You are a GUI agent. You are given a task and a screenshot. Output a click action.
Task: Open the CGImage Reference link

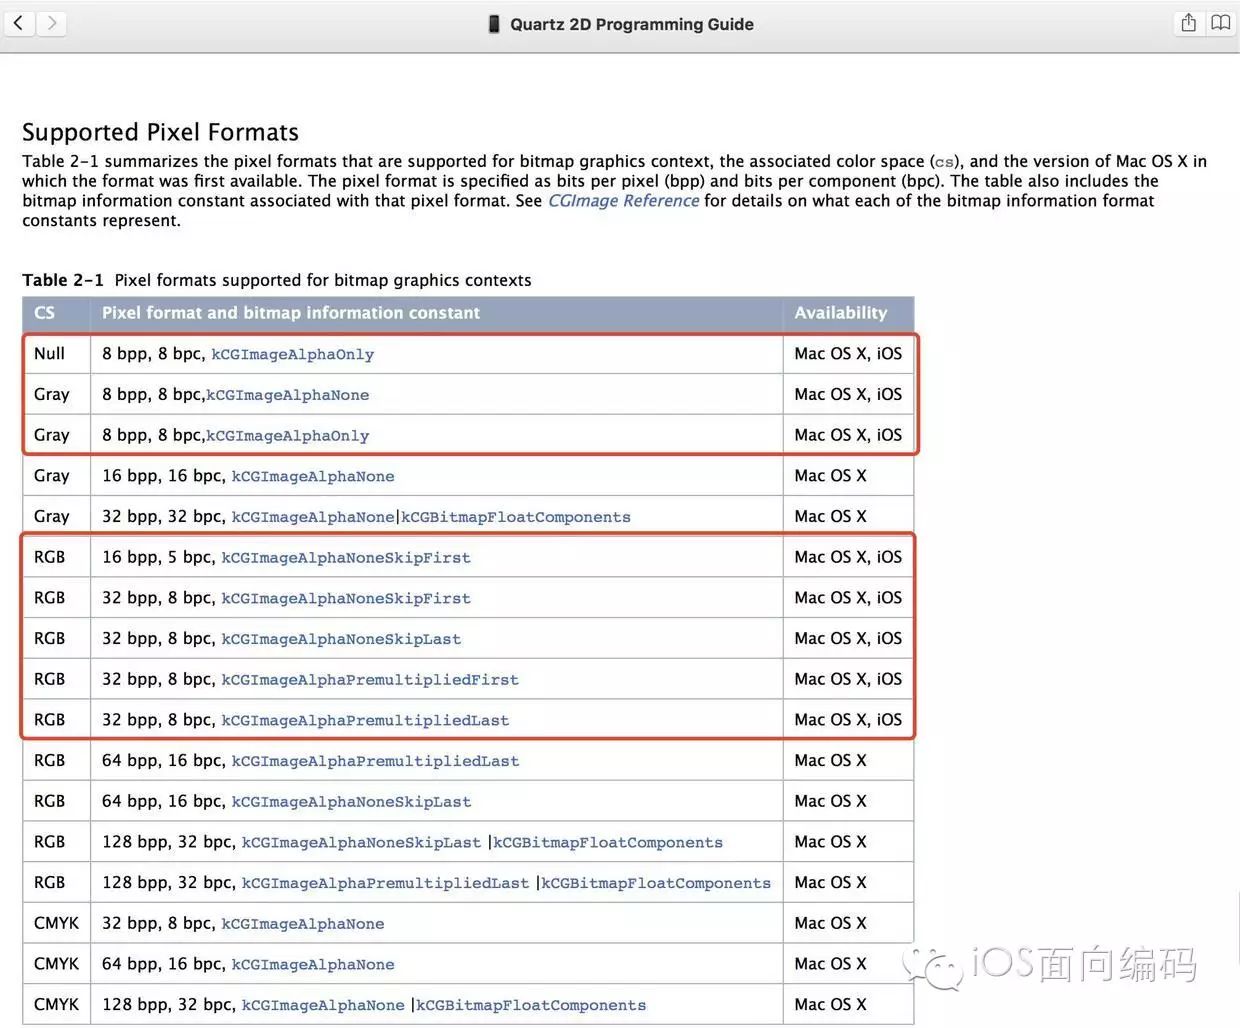coord(623,201)
